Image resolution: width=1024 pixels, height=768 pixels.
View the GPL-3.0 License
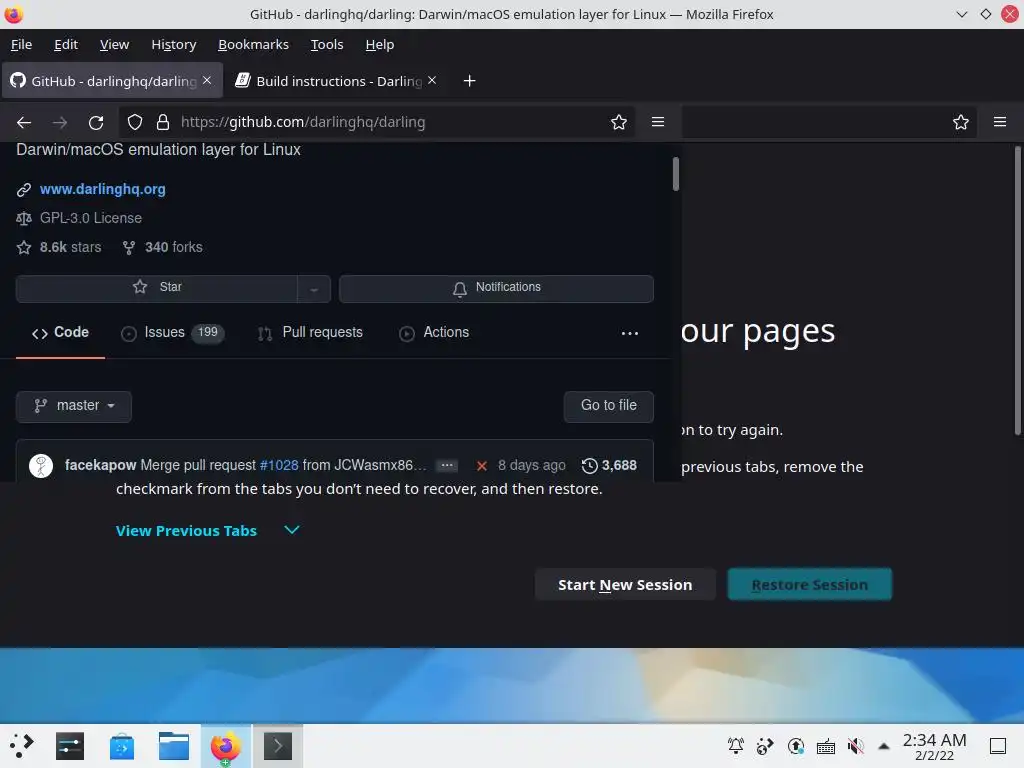click(x=91, y=218)
